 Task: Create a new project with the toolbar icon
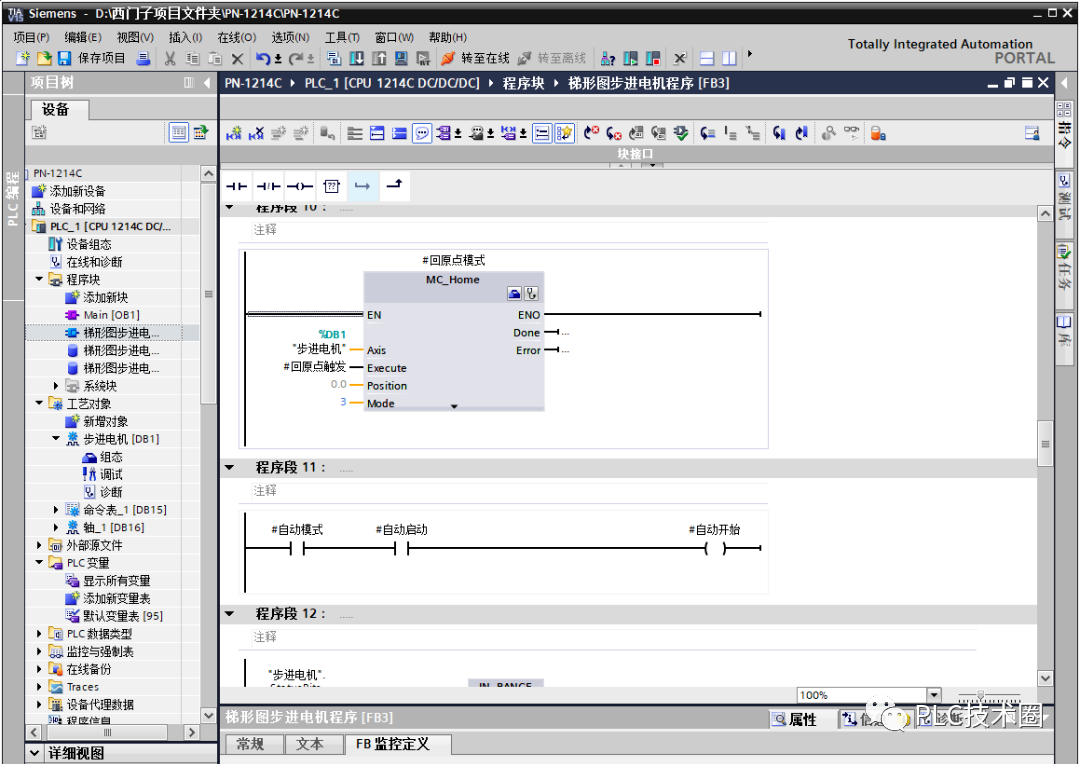(x=23, y=59)
